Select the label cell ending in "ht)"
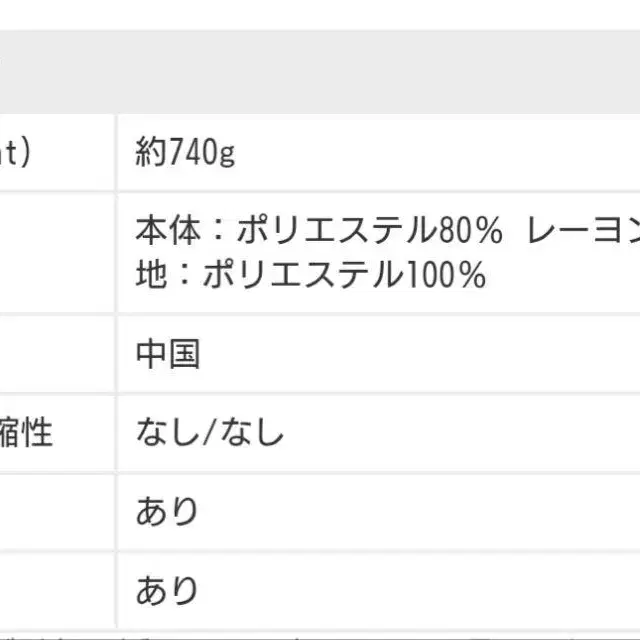The image size is (640, 640). [x=20, y=153]
